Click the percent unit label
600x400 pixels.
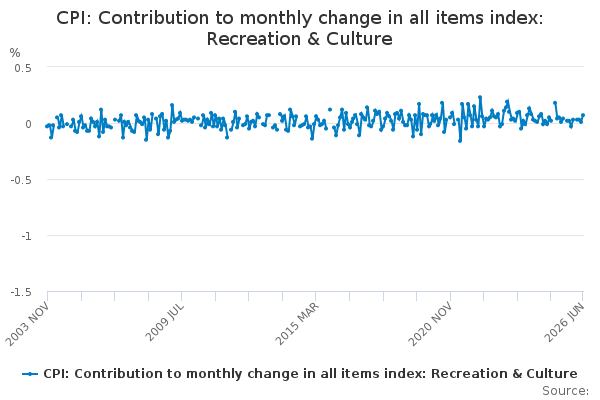pos(15,53)
